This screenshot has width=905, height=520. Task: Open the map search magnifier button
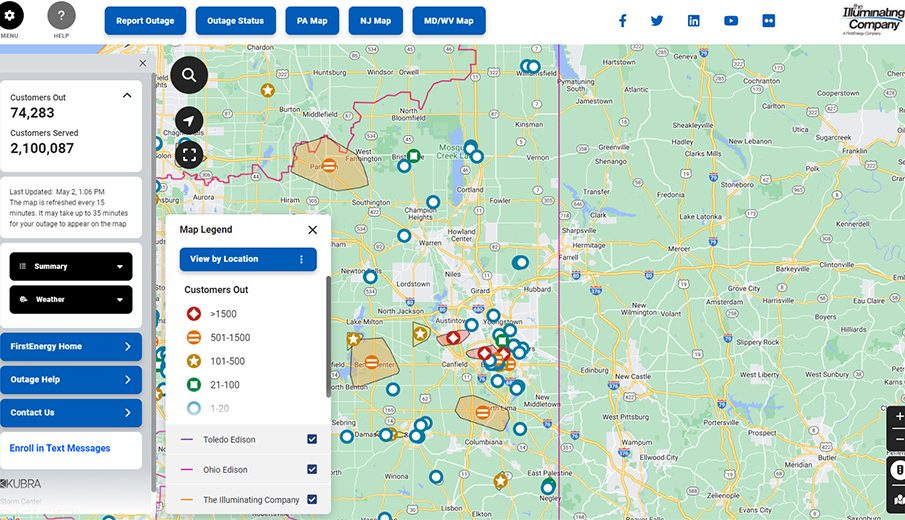tap(189, 75)
